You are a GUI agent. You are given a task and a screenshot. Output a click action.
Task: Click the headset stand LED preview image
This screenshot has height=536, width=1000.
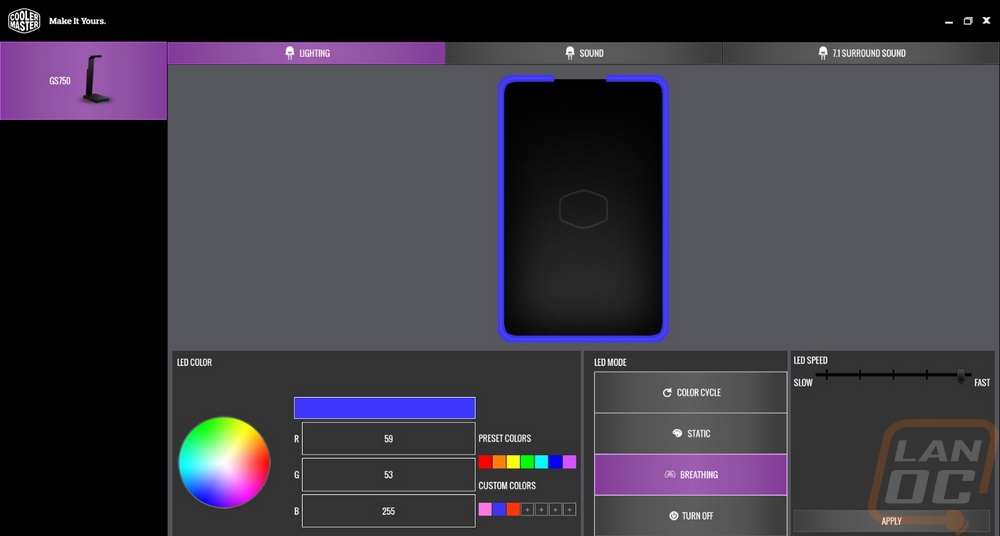tap(583, 208)
